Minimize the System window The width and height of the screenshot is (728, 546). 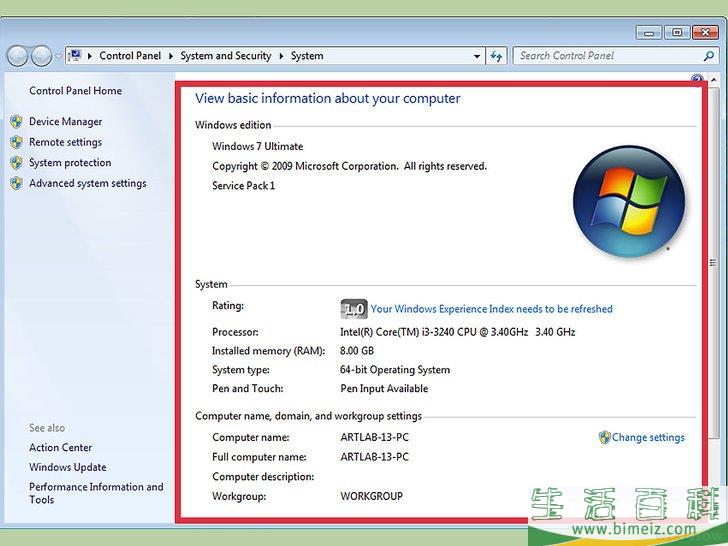(x=649, y=32)
